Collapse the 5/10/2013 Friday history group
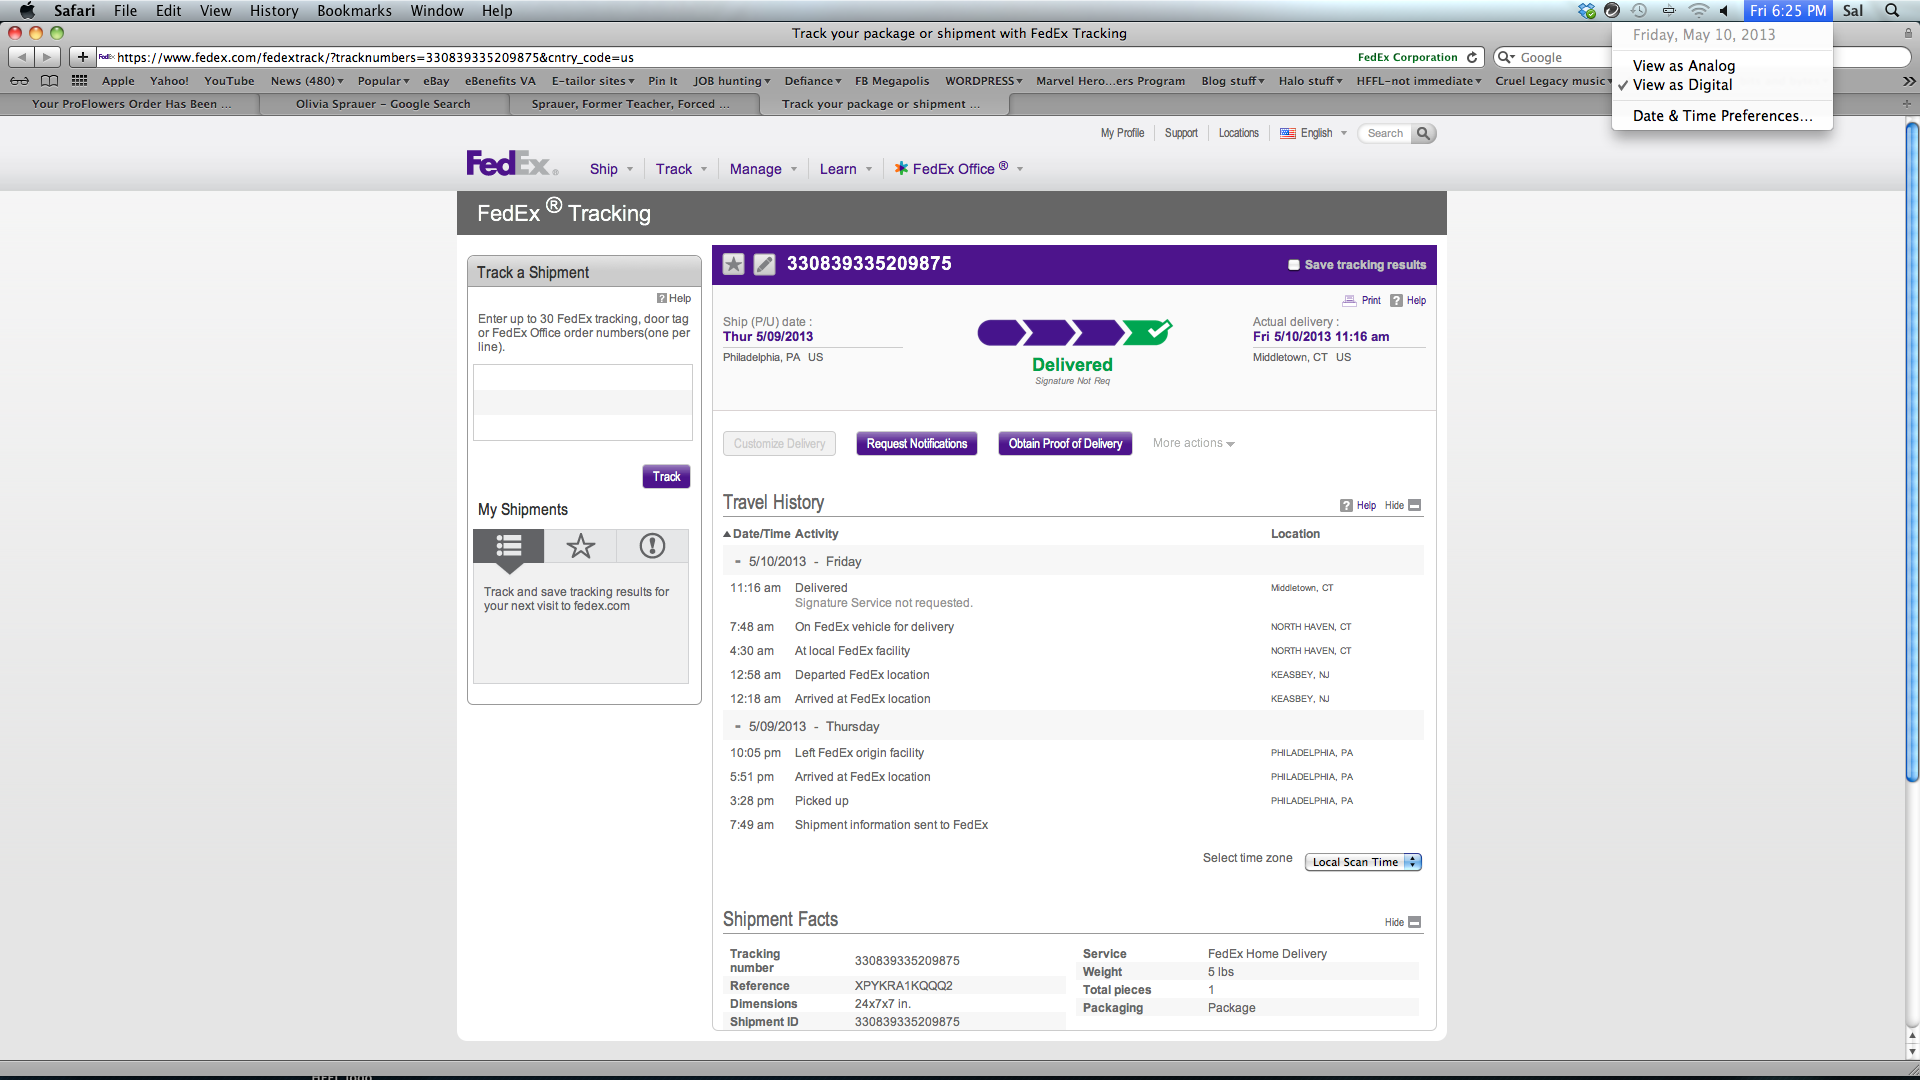1920x1080 pixels. pos(738,562)
